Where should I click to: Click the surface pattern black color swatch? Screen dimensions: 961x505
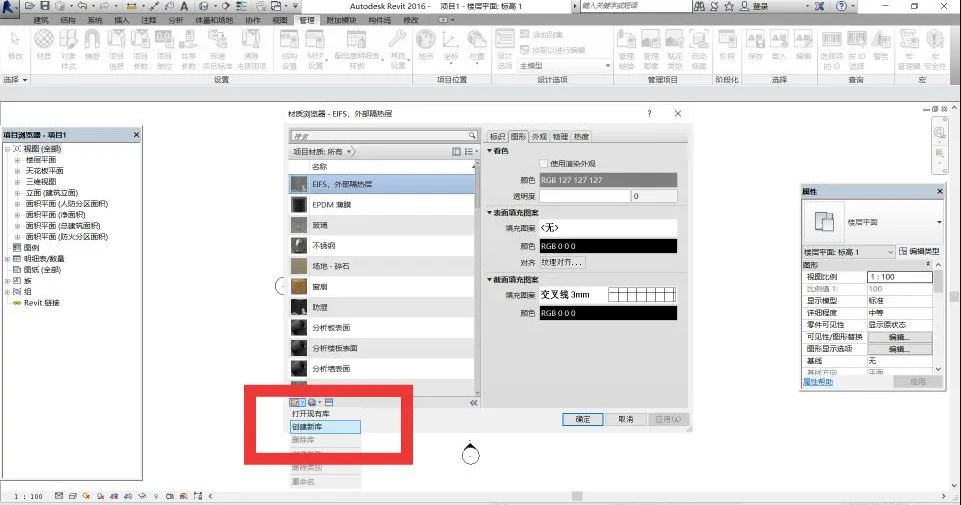pos(608,246)
